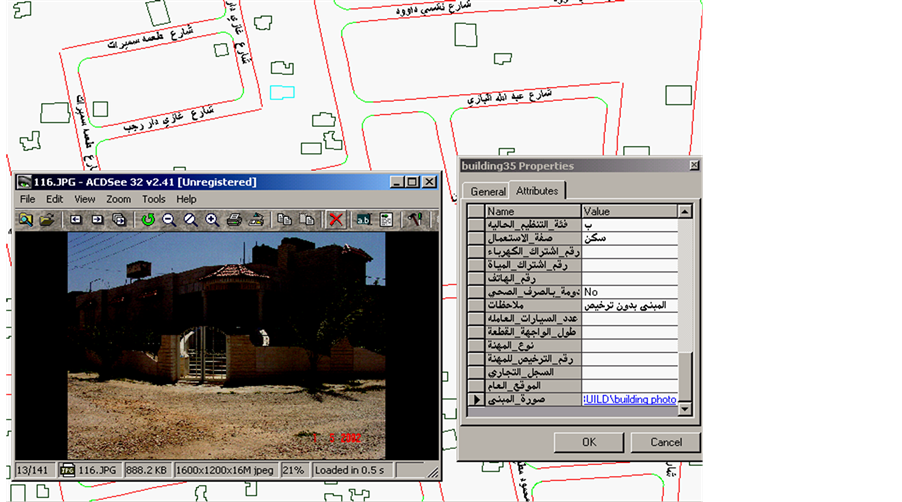902x502 pixels.
Task: Click the JPG file icon in status bar
Action: point(68,470)
